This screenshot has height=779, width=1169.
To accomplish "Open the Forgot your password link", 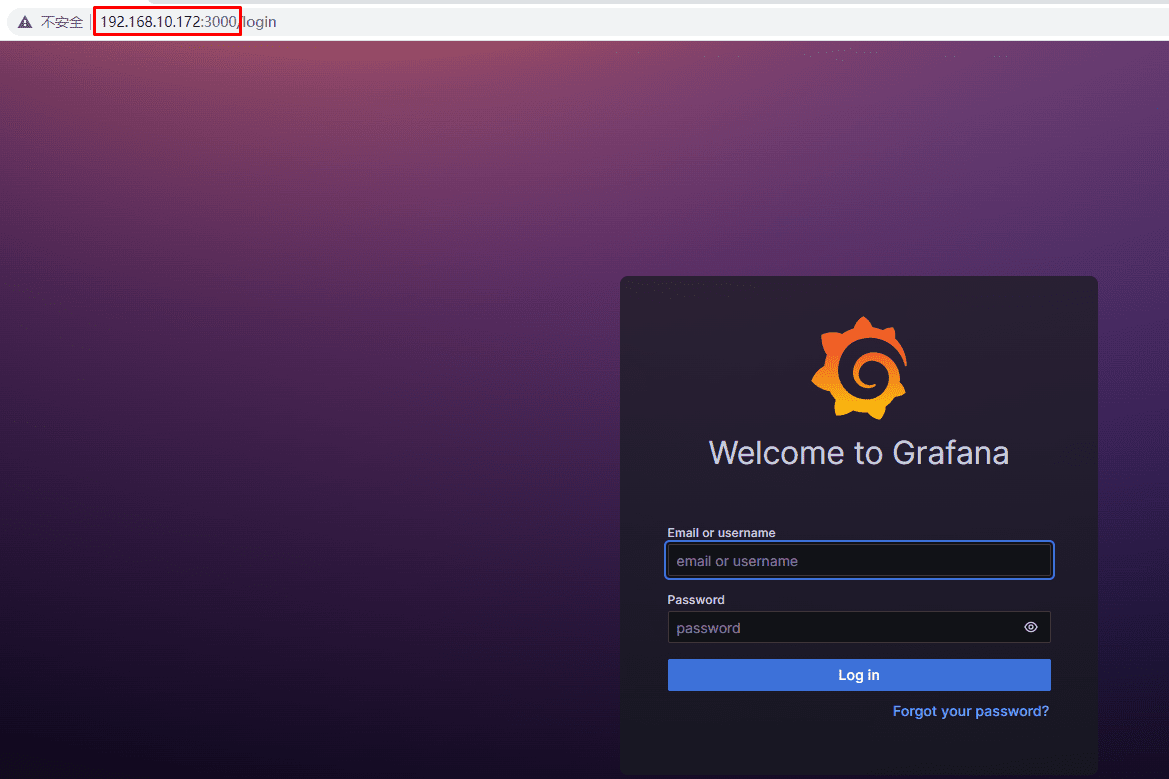I will [x=971, y=711].
